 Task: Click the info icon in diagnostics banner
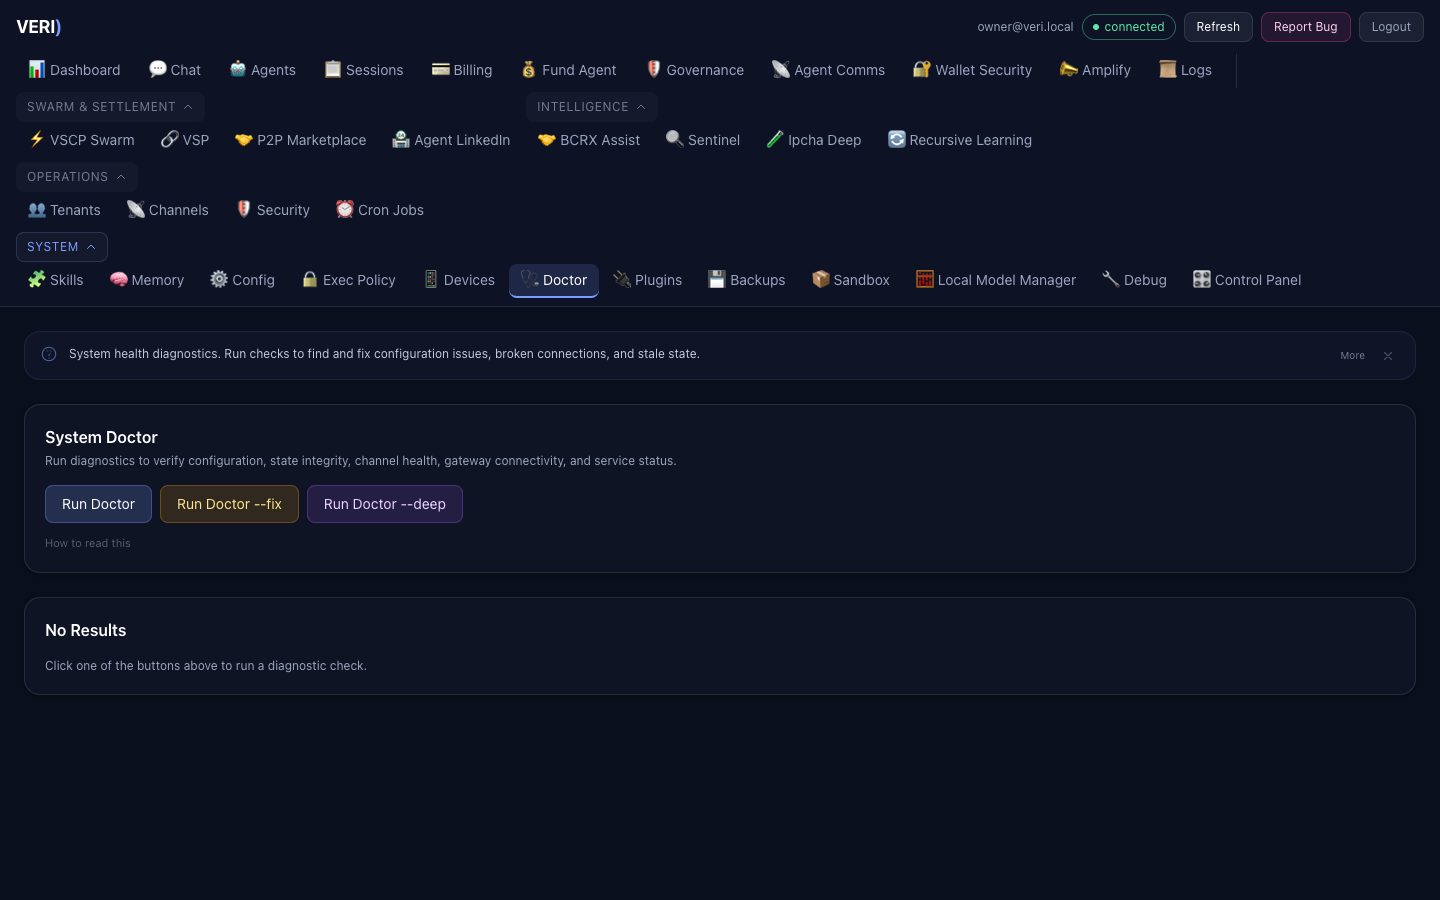coord(49,354)
